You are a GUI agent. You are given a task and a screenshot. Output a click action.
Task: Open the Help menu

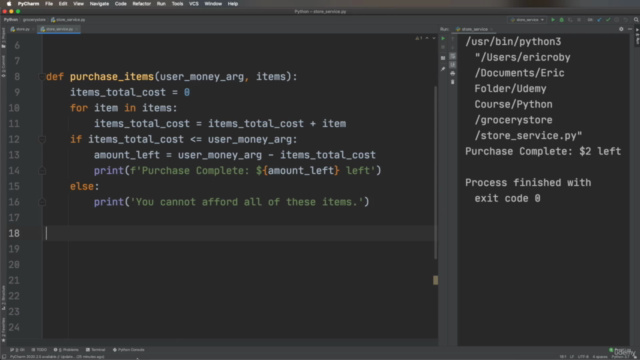pyautogui.click(x=233, y=4)
